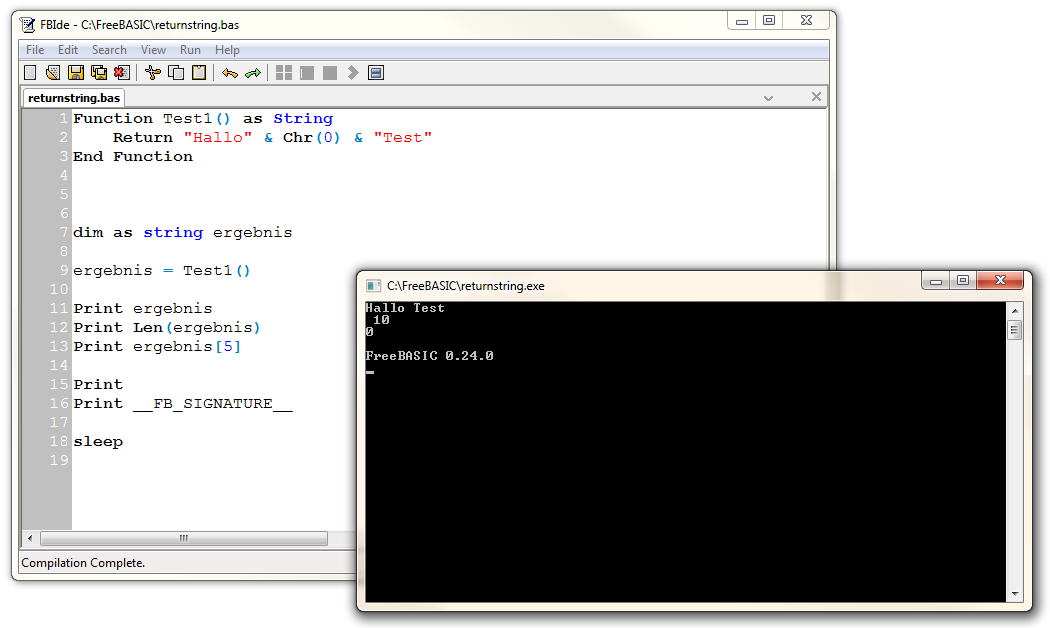Minimize the FBIde window
Image resolution: width=1050 pixels, height=628 pixels.
[742, 21]
